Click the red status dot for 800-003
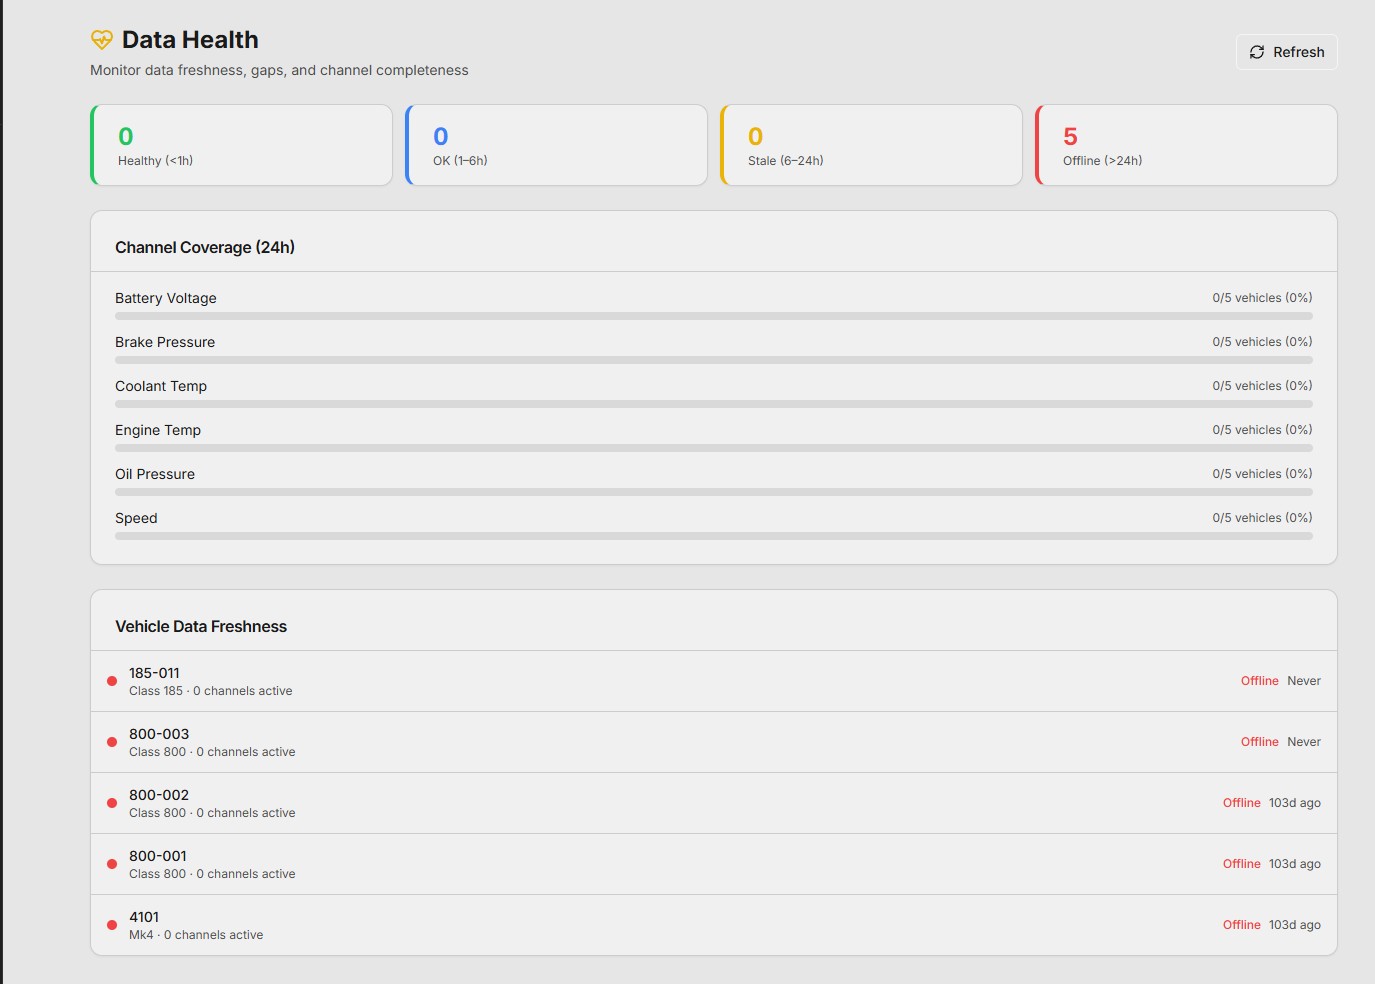1375x984 pixels. pos(112,742)
